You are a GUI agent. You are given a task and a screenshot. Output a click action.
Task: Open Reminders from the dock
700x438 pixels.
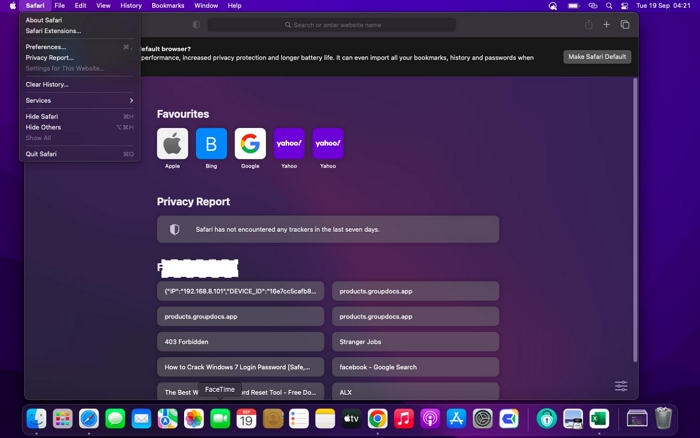click(x=299, y=419)
